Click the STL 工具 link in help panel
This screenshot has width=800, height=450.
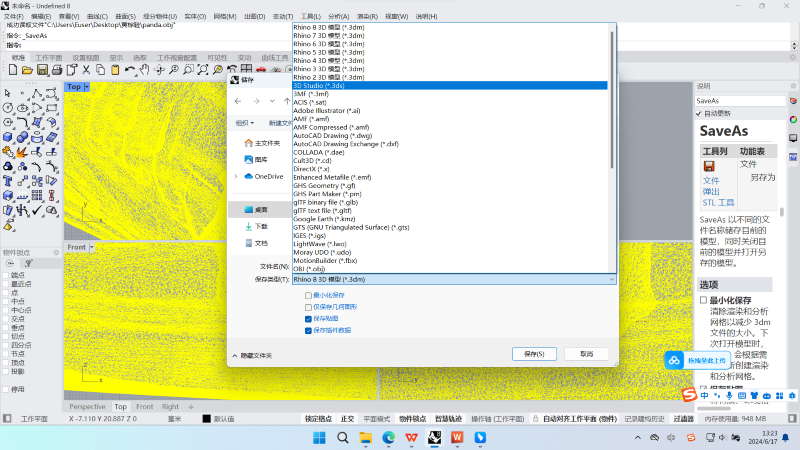point(718,203)
